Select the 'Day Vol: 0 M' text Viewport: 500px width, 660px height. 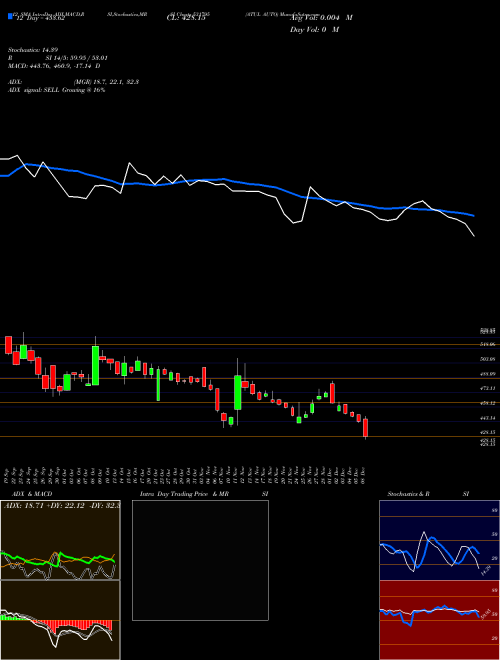pyautogui.click(x=314, y=30)
